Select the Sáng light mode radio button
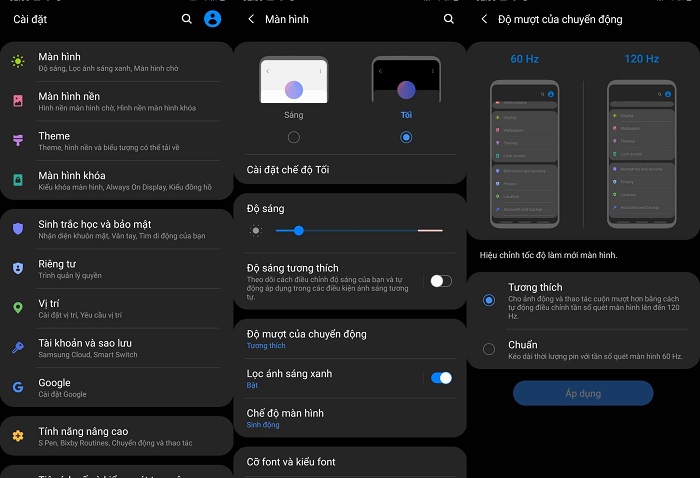This screenshot has height=478, width=700. (x=293, y=137)
